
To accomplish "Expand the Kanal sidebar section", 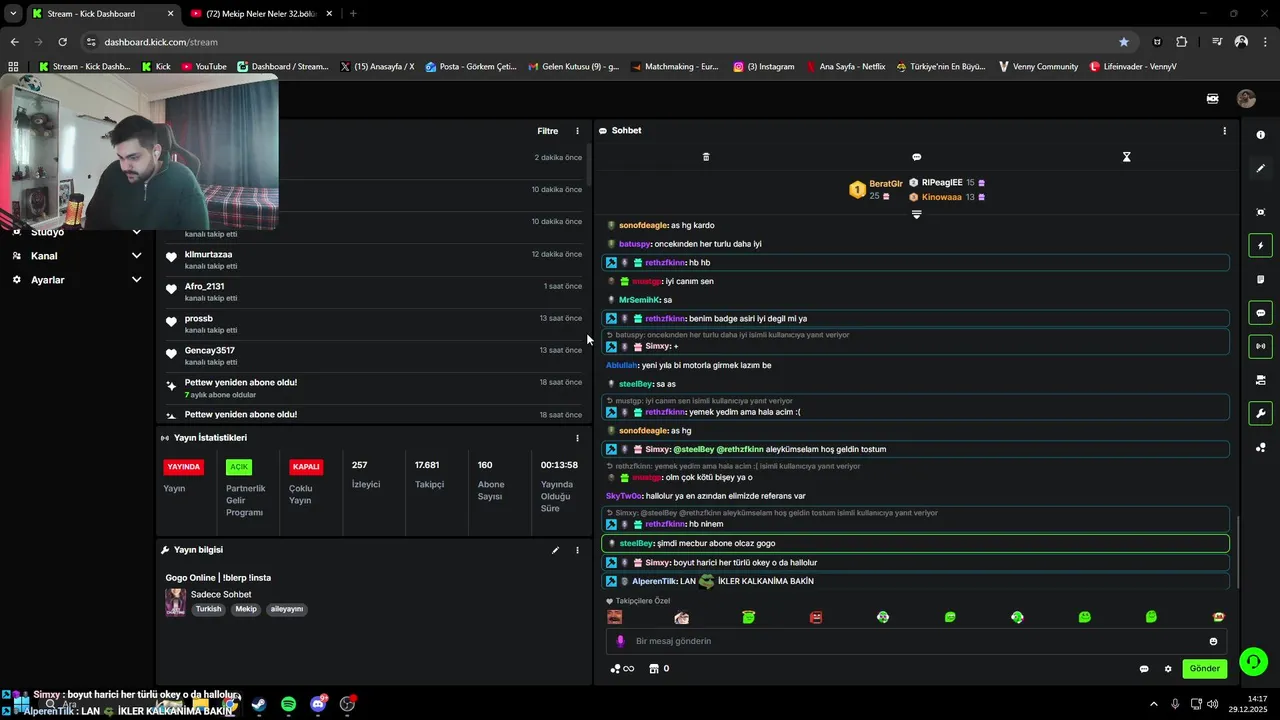I will coord(78,256).
